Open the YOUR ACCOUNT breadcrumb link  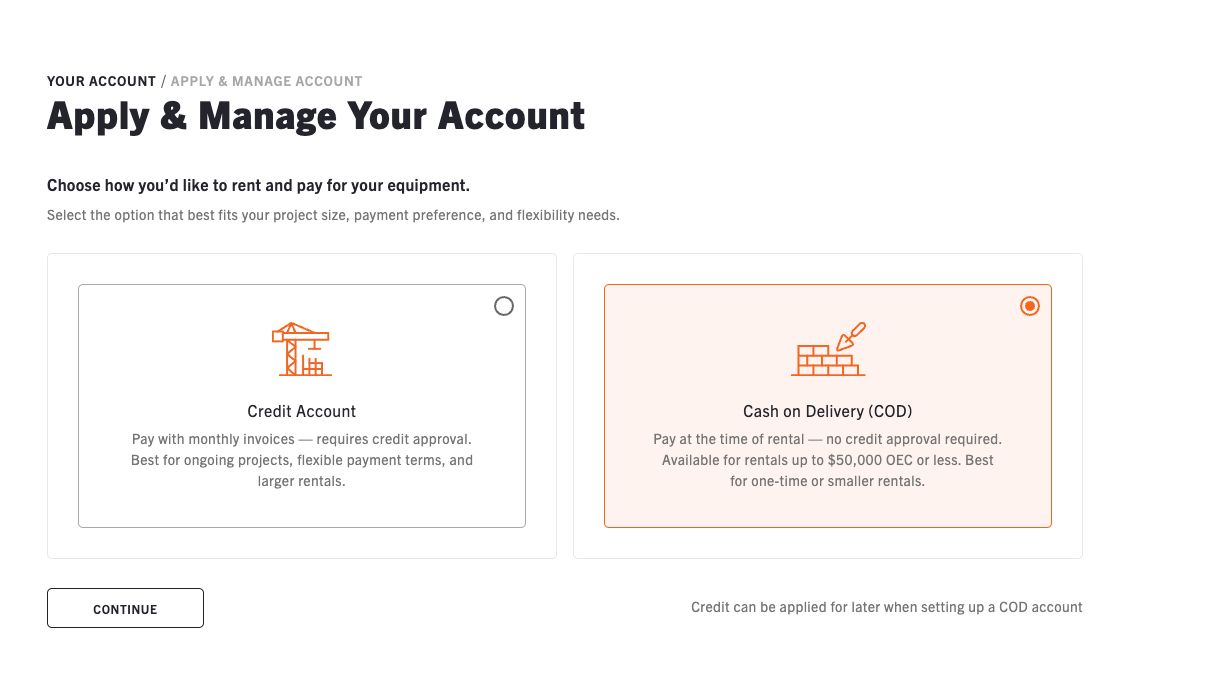101,81
